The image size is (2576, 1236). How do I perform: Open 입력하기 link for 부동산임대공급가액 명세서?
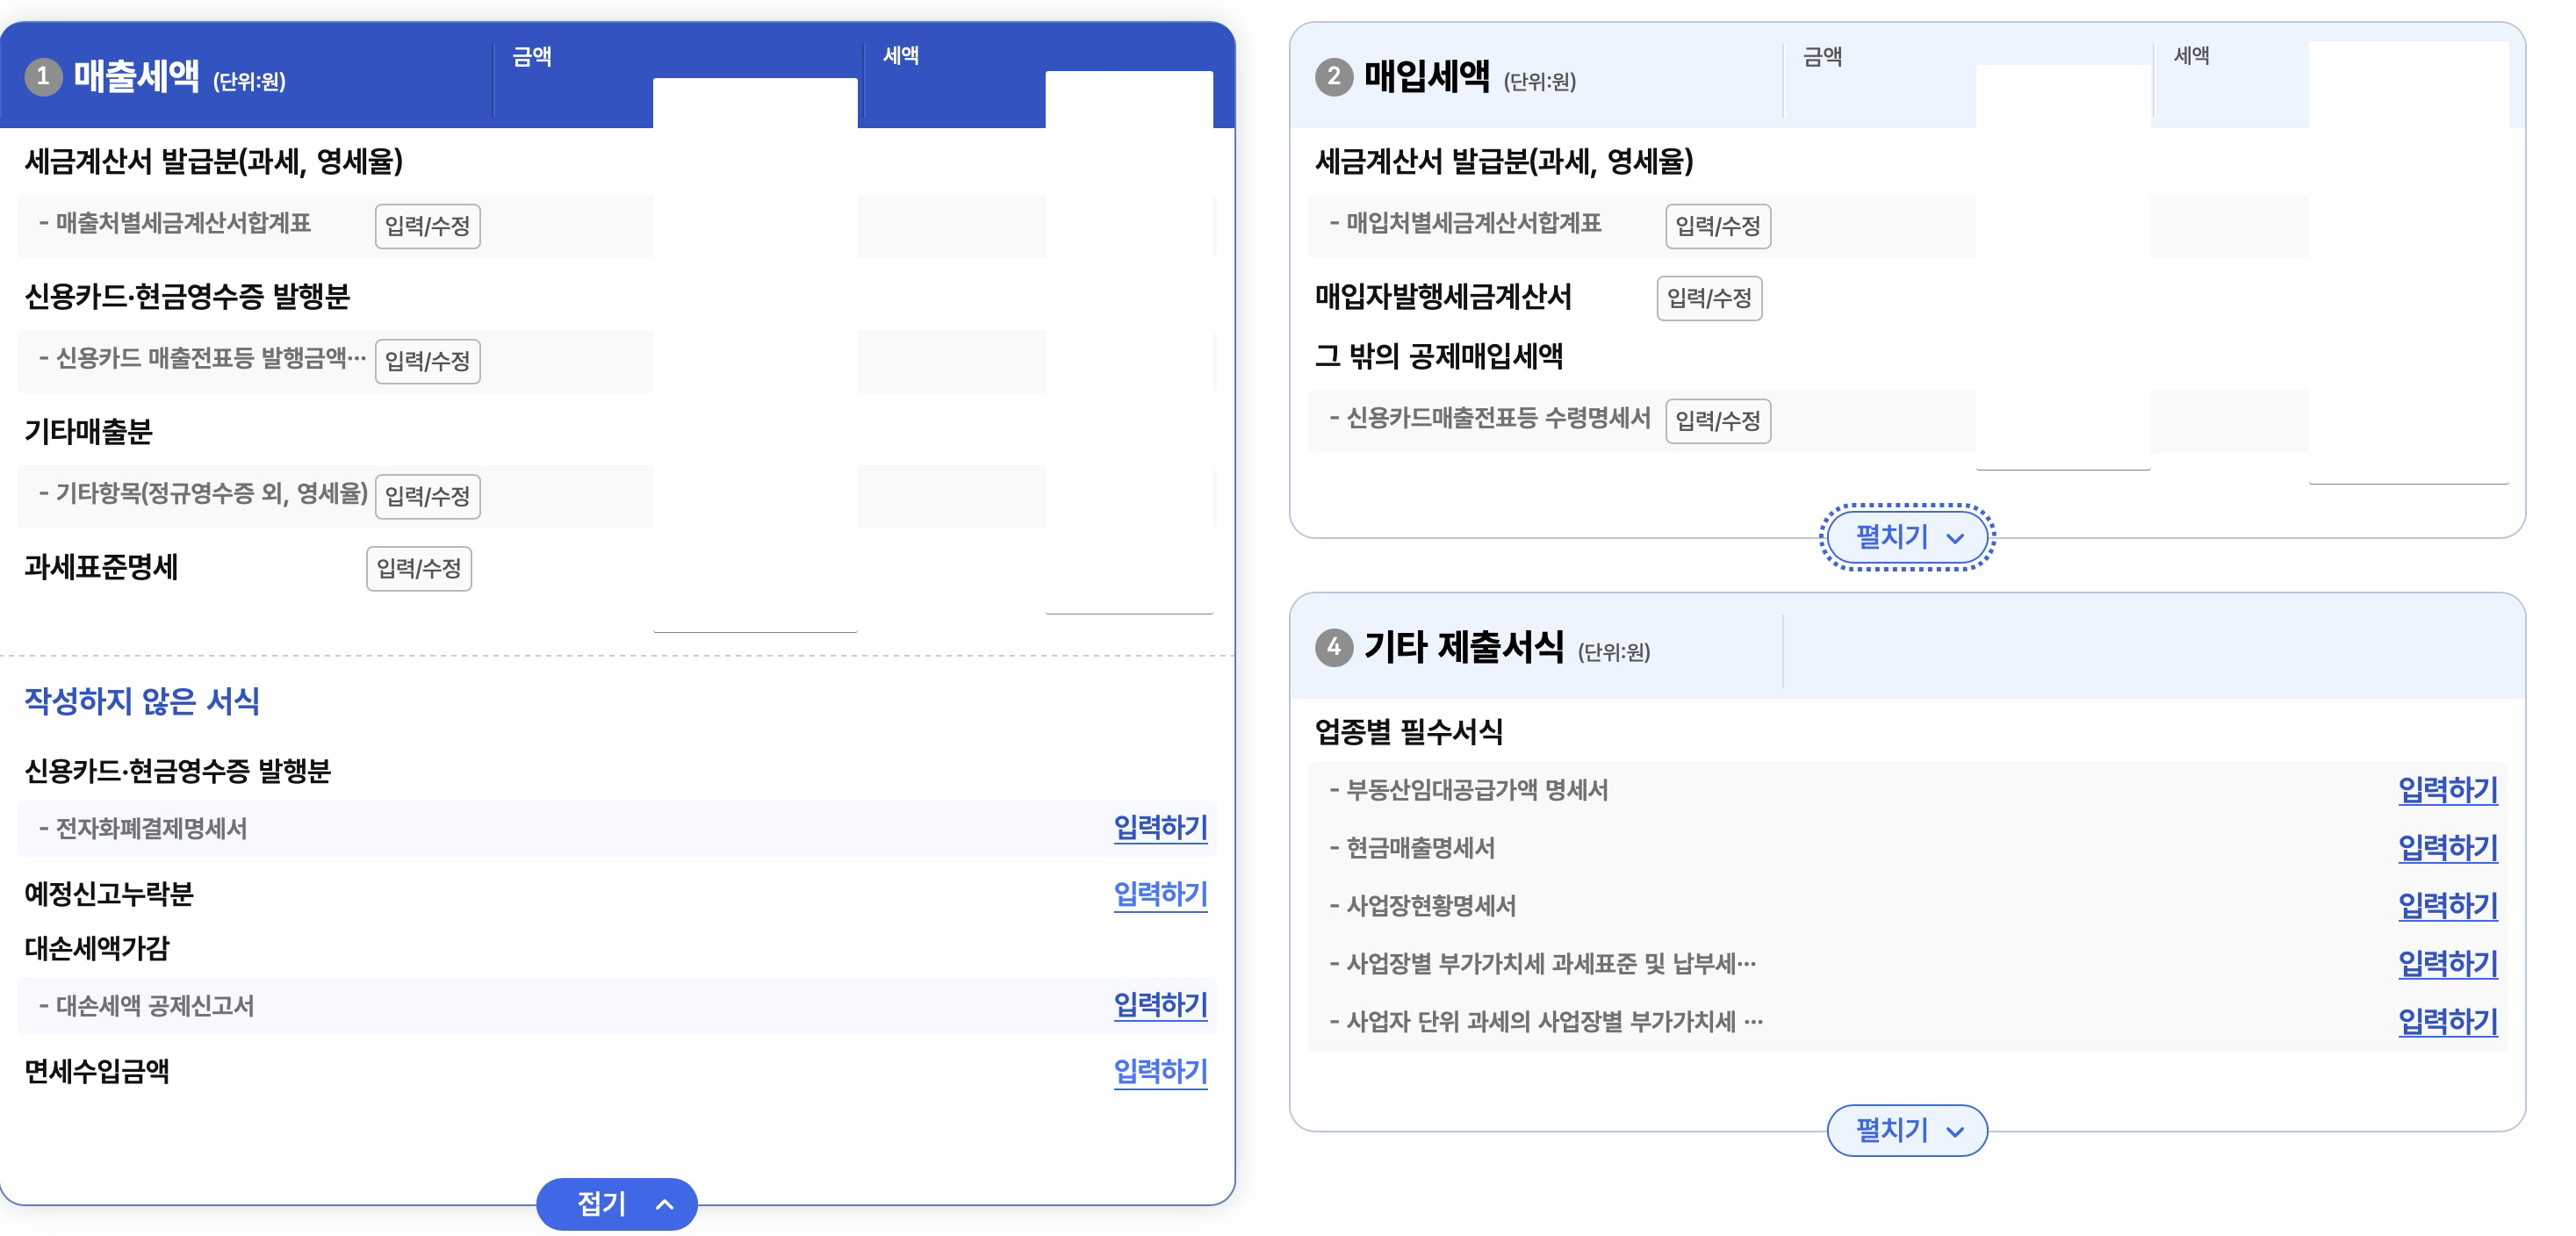2447,790
